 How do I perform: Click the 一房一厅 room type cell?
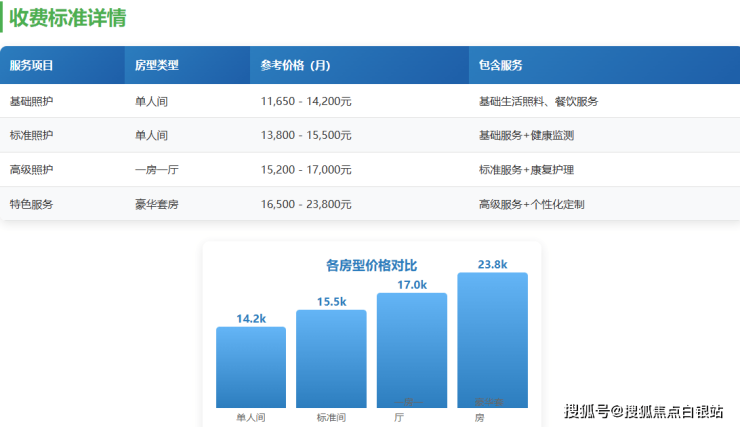156,170
